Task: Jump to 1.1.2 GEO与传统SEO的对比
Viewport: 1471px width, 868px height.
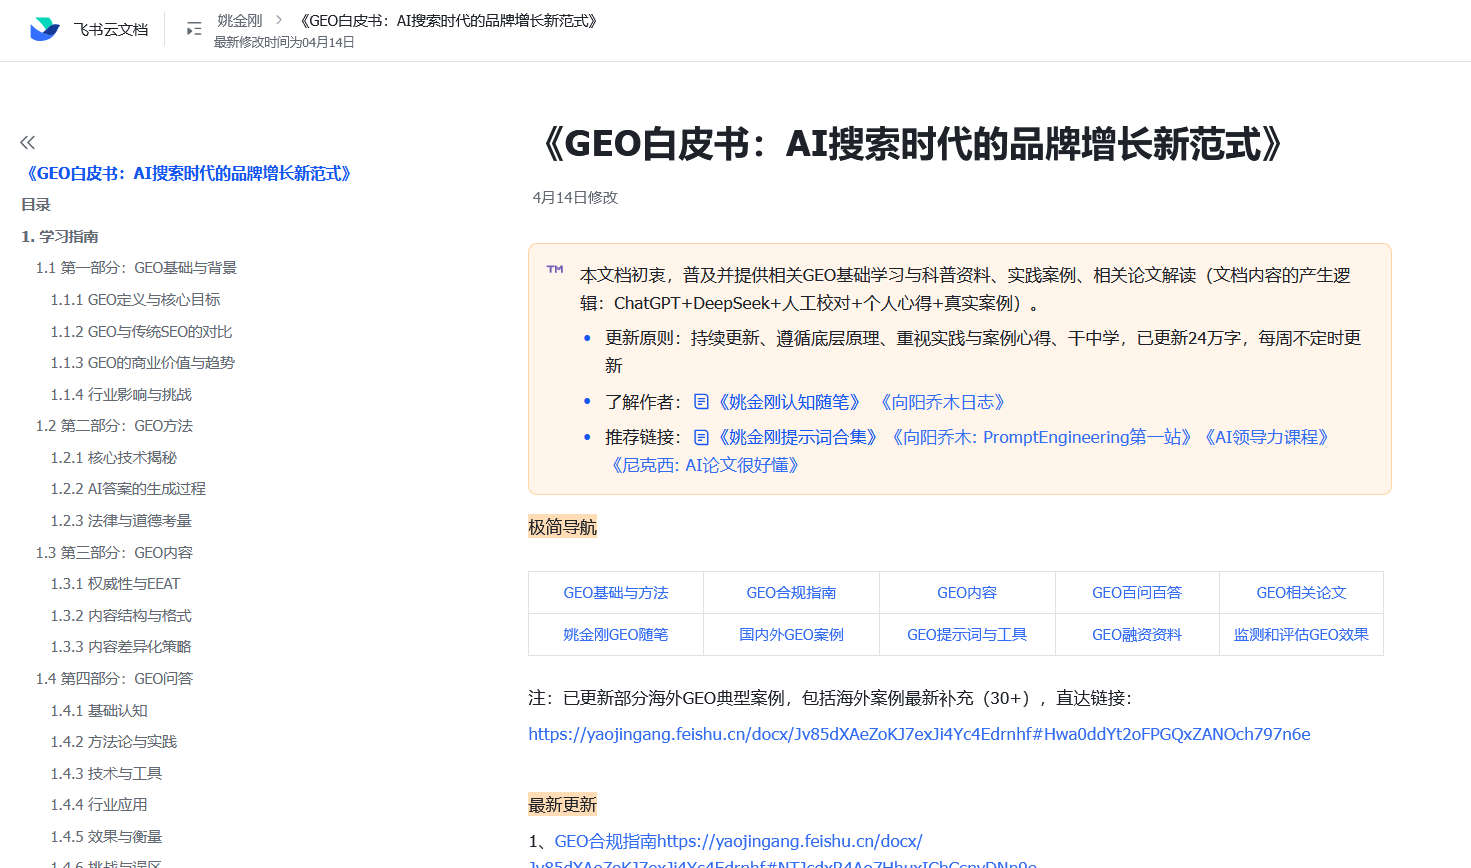Action: click(141, 332)
